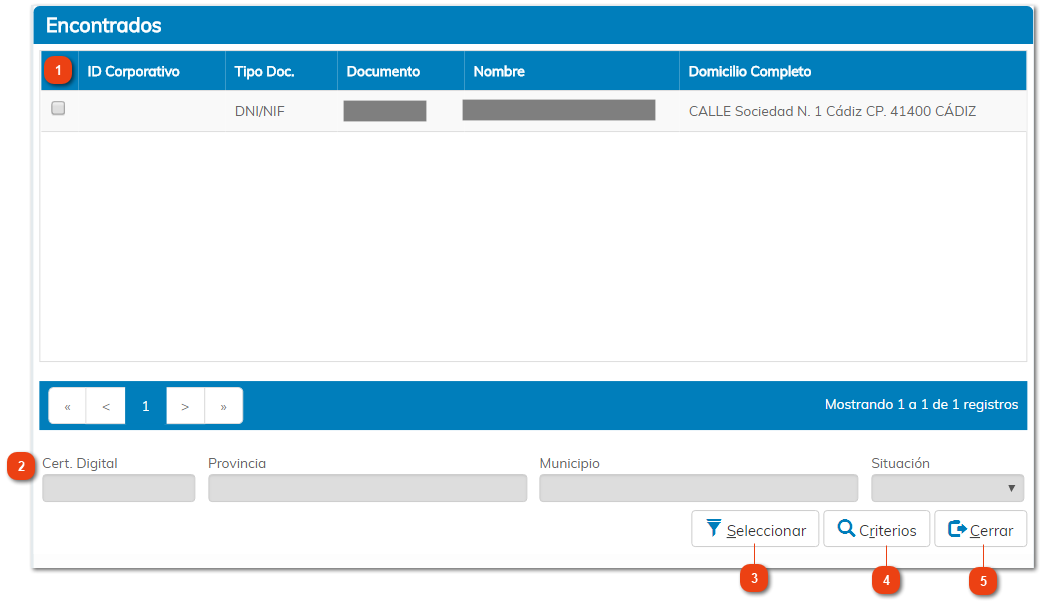Click the DNI/NIF cell in results
Viewport: 1043px width, 606px height.
pos(259,111)
